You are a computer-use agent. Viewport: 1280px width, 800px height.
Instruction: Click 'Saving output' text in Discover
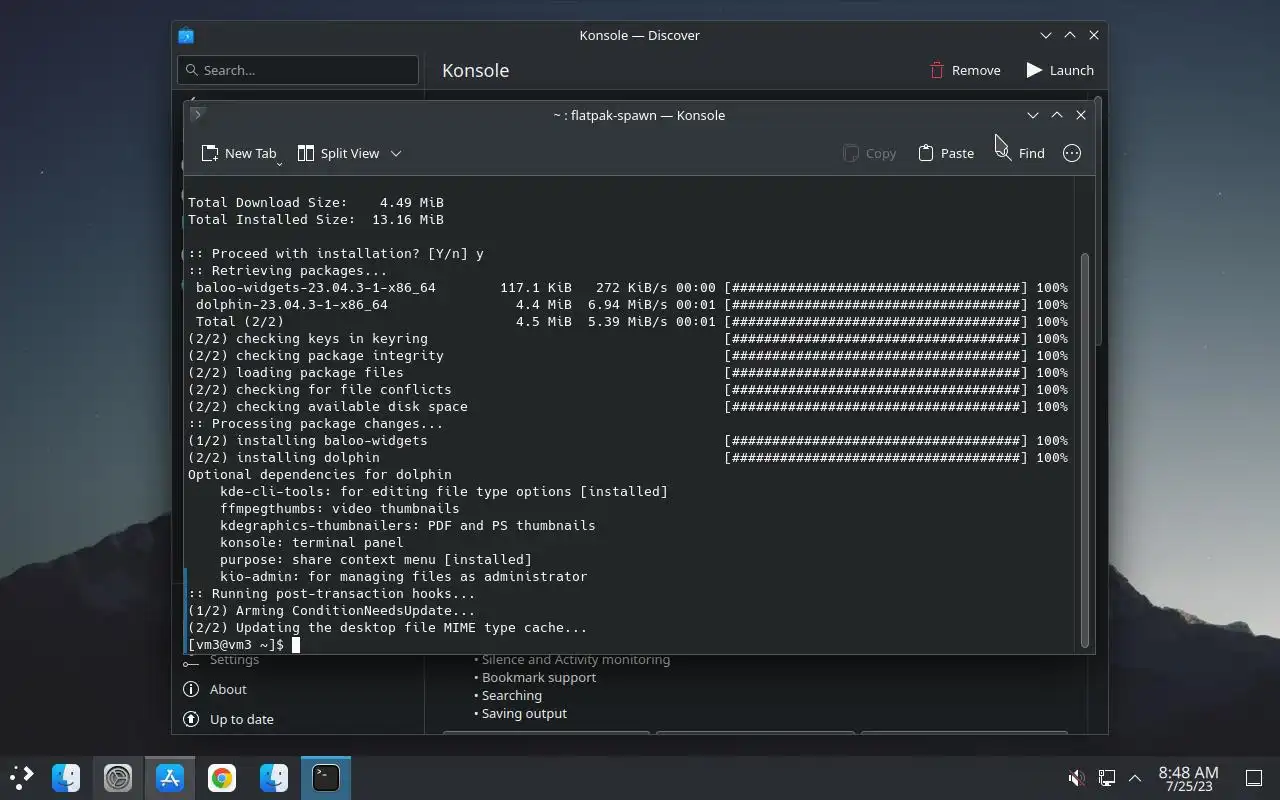tap(524, 713)
